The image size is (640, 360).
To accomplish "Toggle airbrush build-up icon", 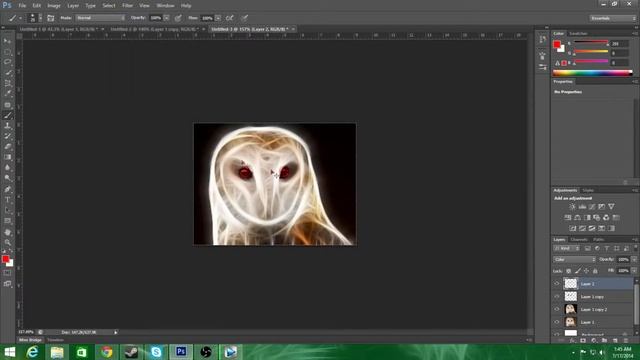I will [x=230, y=18].
